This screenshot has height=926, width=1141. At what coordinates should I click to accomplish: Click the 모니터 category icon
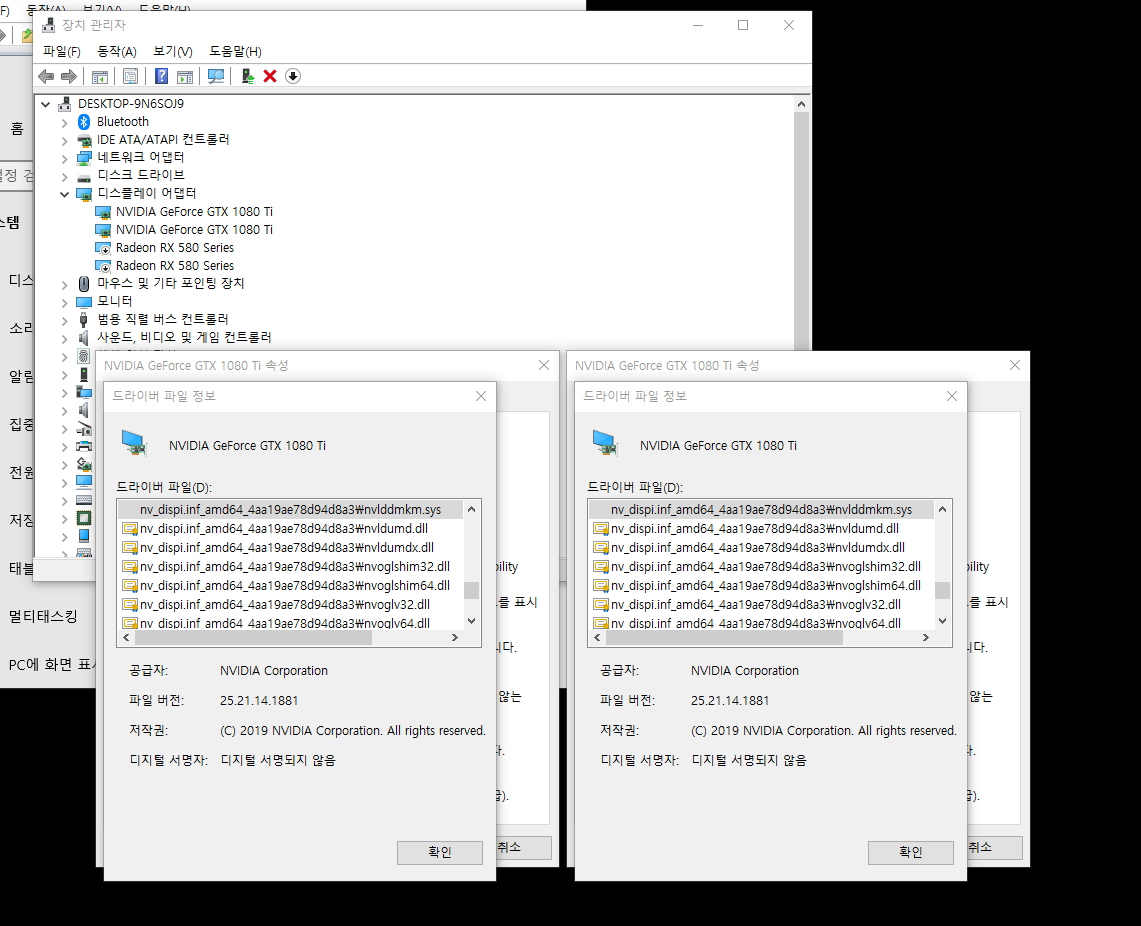(84, 301)
